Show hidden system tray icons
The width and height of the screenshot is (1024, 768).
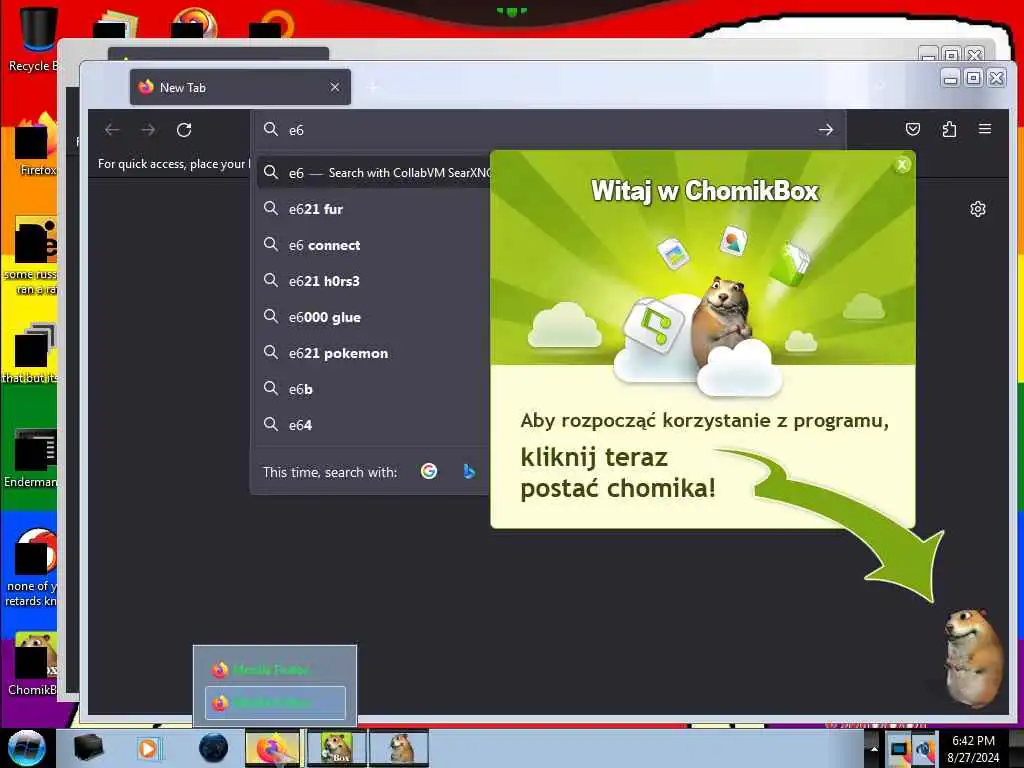874,748
